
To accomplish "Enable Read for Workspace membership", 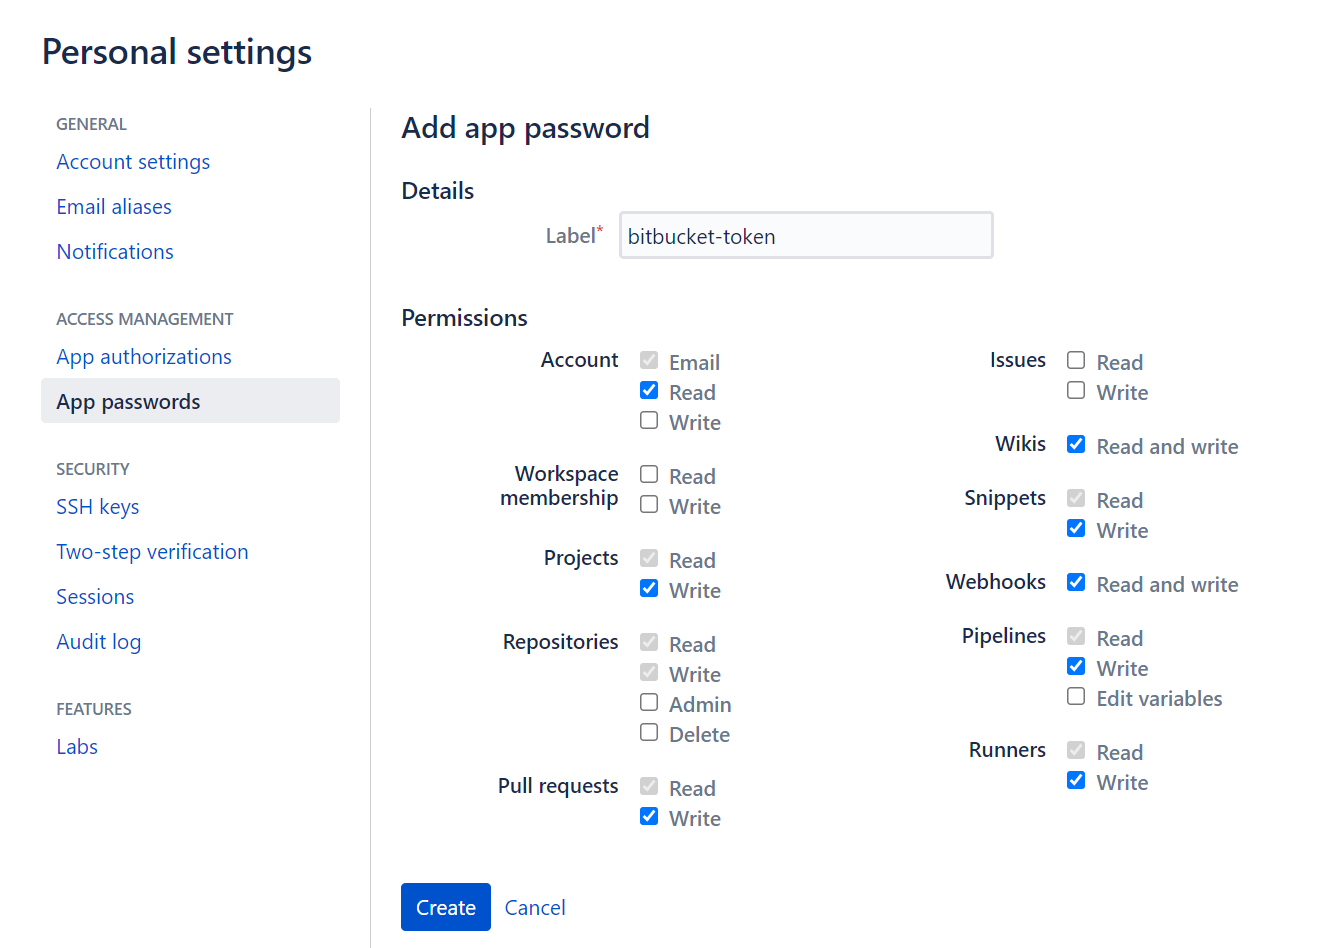I will point(649,475).
